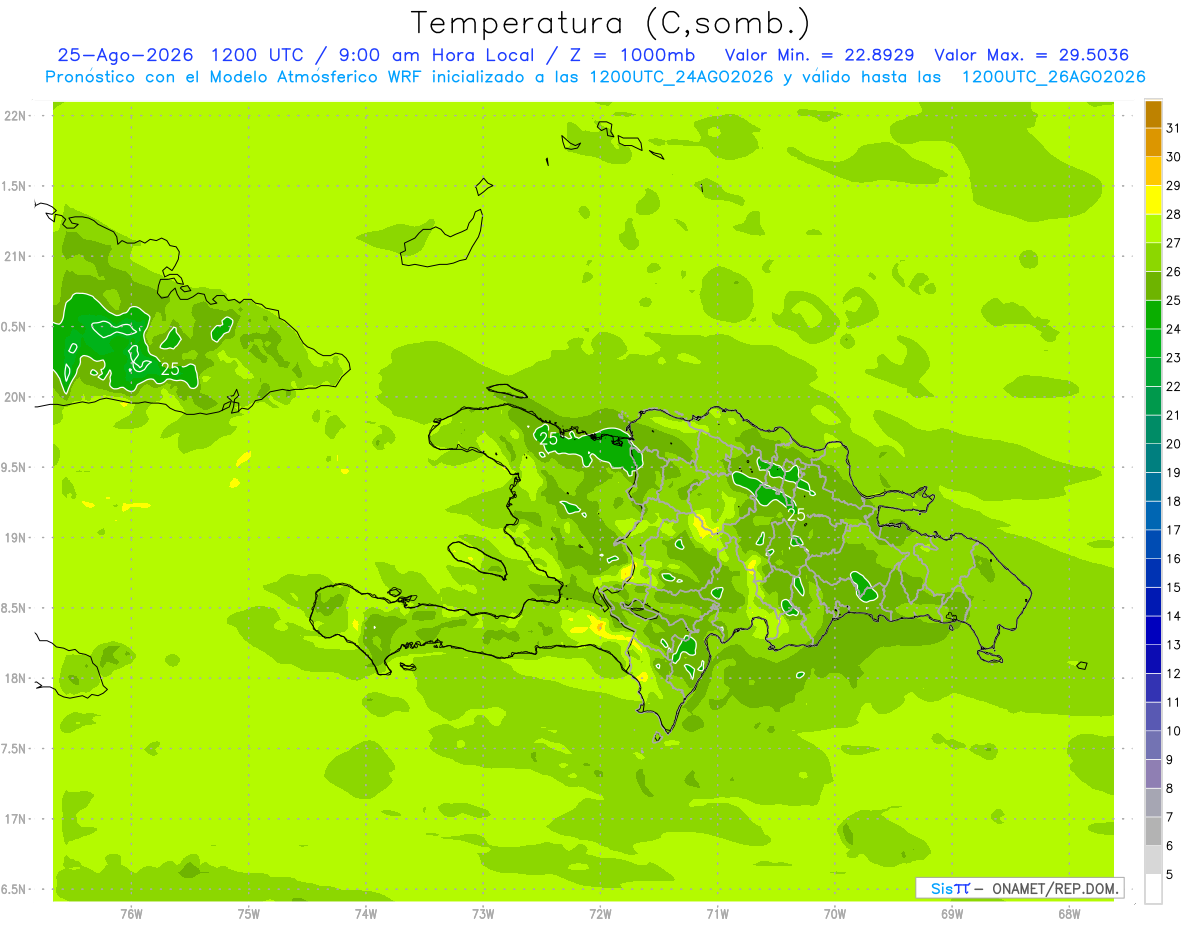Click the "68W" longitude label
This screenshot has height=927, width=1200.
1069,913
